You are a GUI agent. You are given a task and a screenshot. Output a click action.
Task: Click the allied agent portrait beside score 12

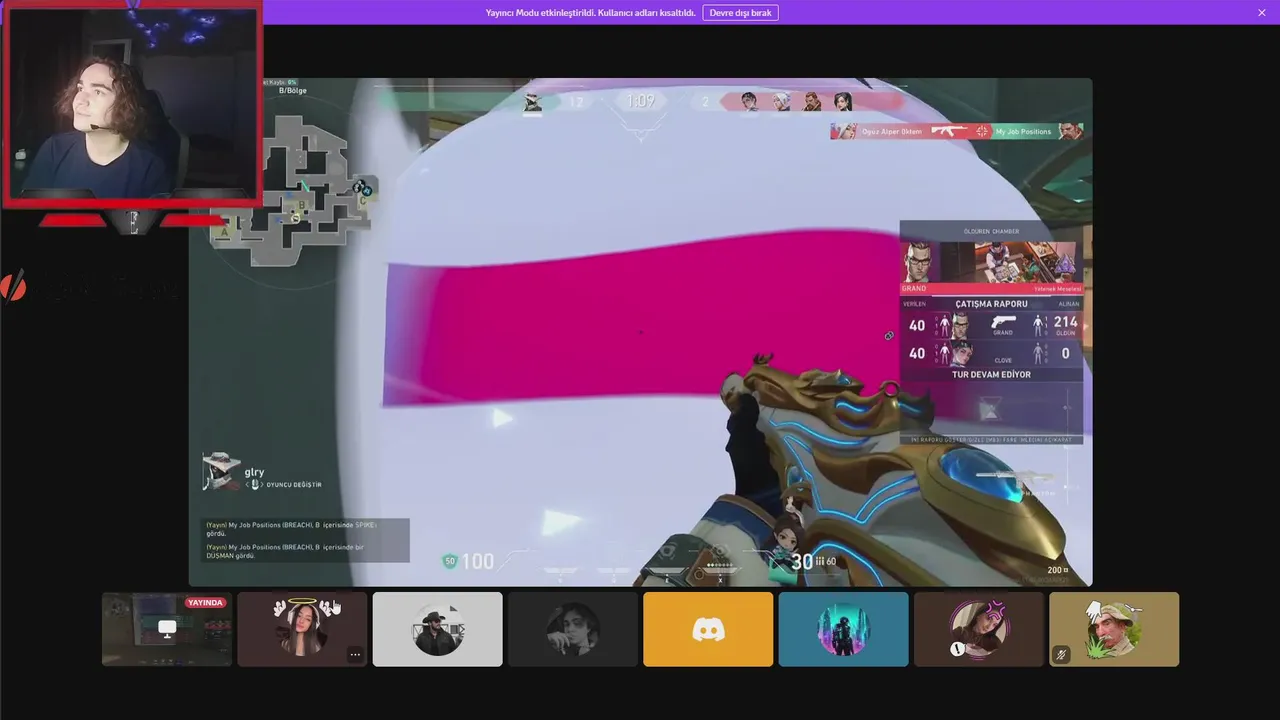533,102
